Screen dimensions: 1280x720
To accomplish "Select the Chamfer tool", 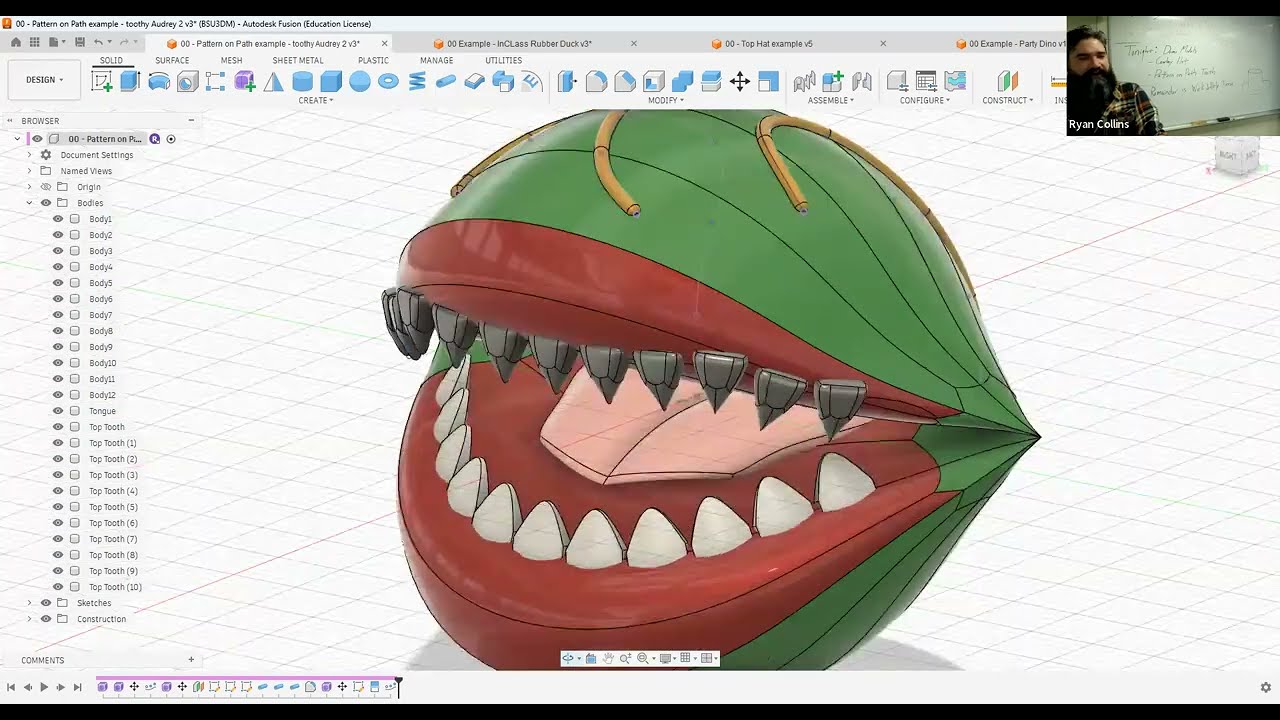I will click(625, 82).
